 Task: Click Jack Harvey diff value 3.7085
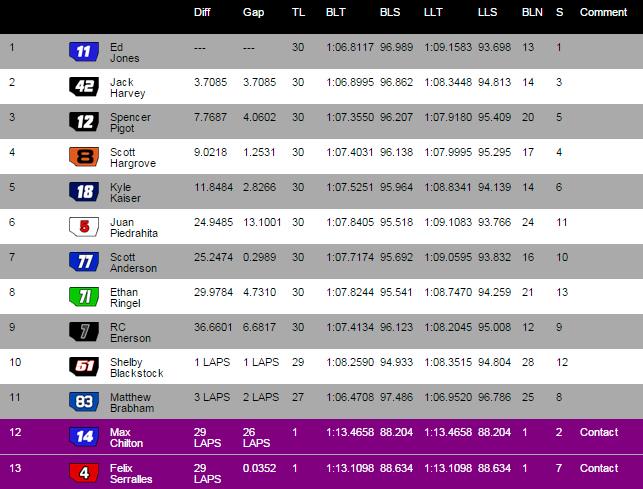coord(210,82)
